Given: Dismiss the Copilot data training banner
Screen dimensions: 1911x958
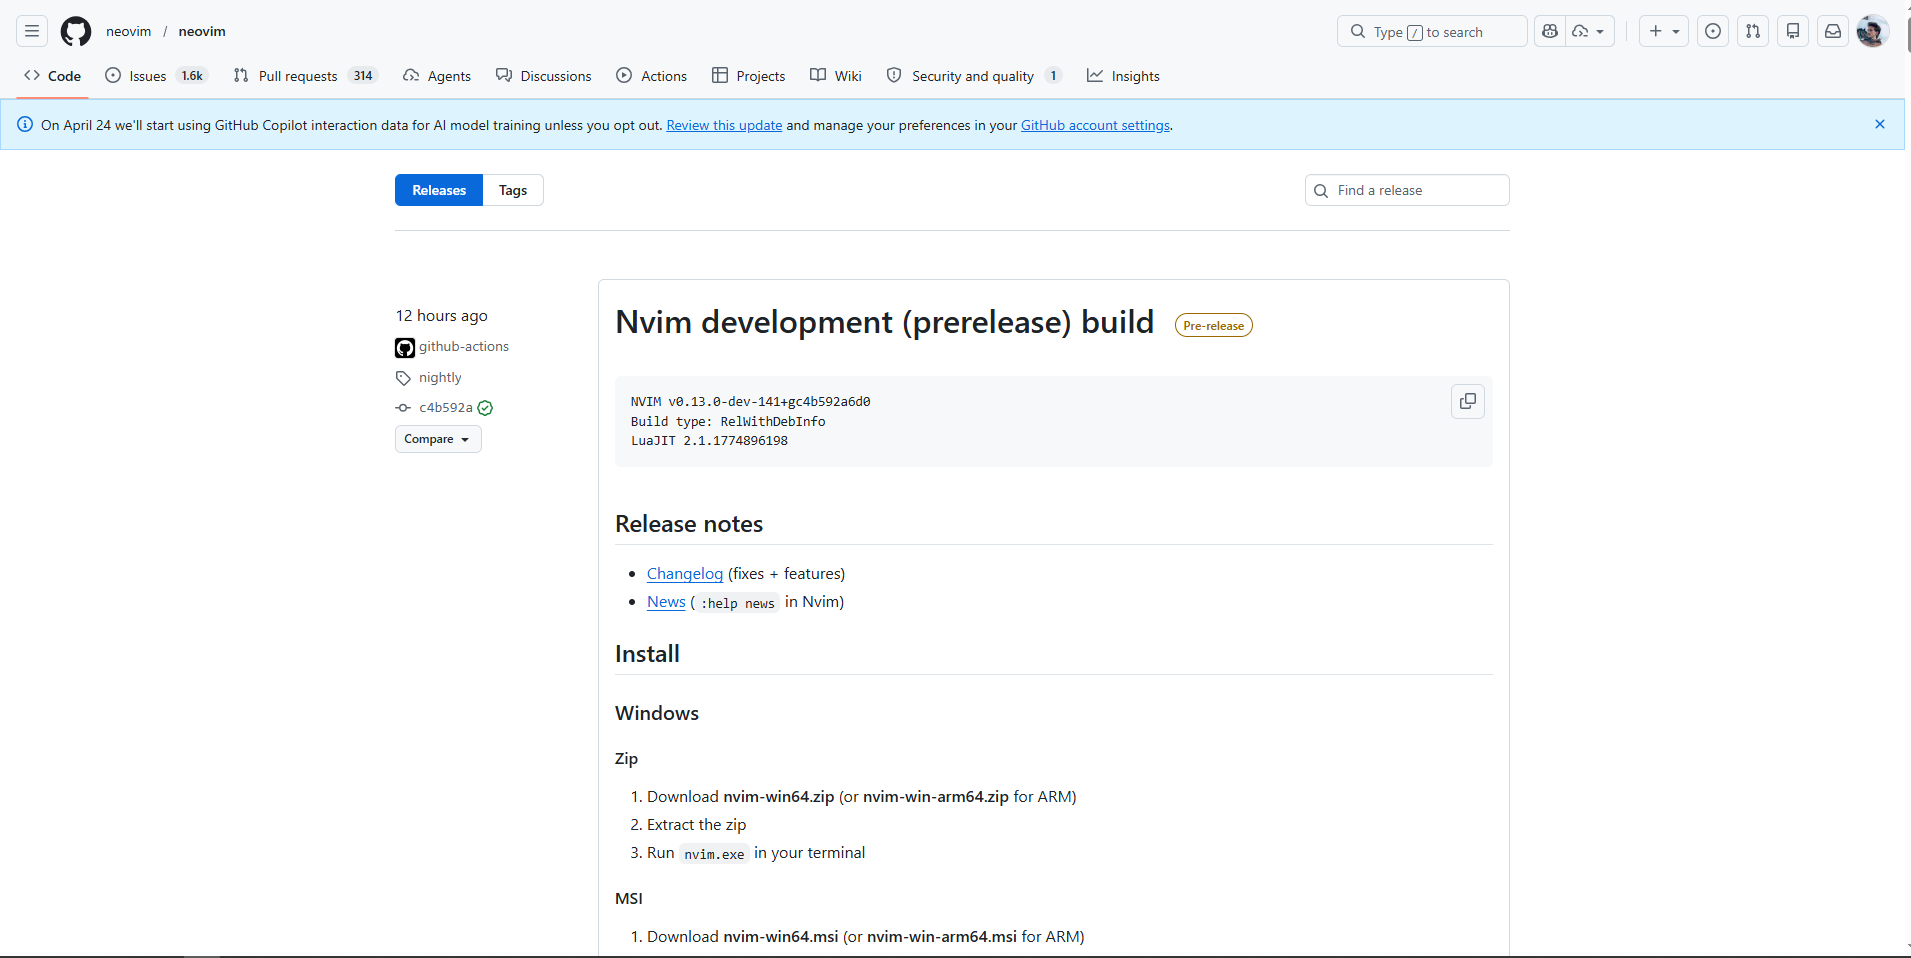Looking at the screenshot, I should 1879,124.
